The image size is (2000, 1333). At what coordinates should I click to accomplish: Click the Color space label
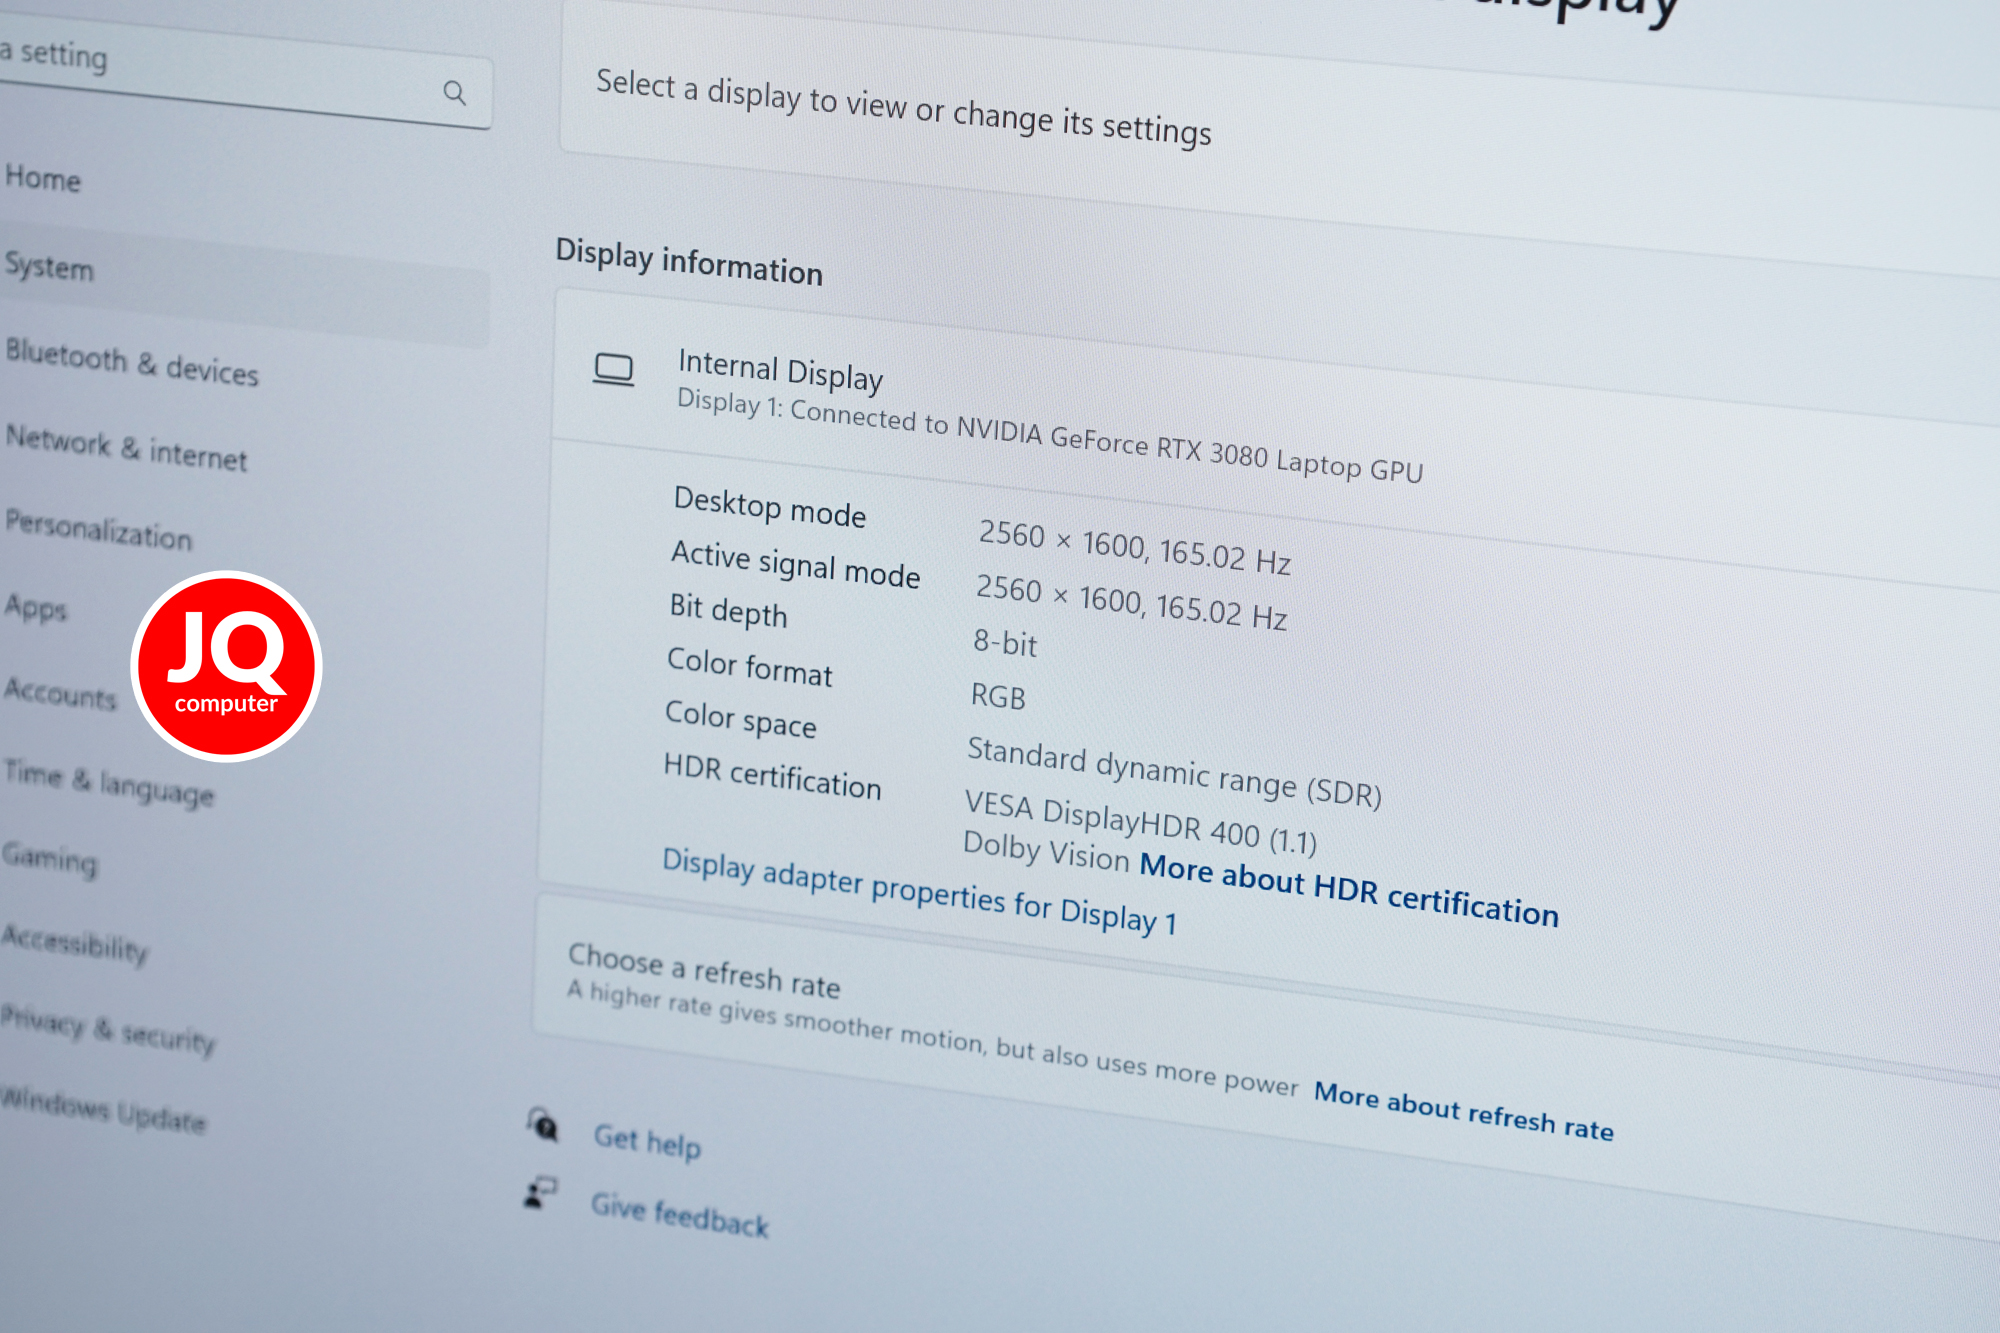[740, 719]
